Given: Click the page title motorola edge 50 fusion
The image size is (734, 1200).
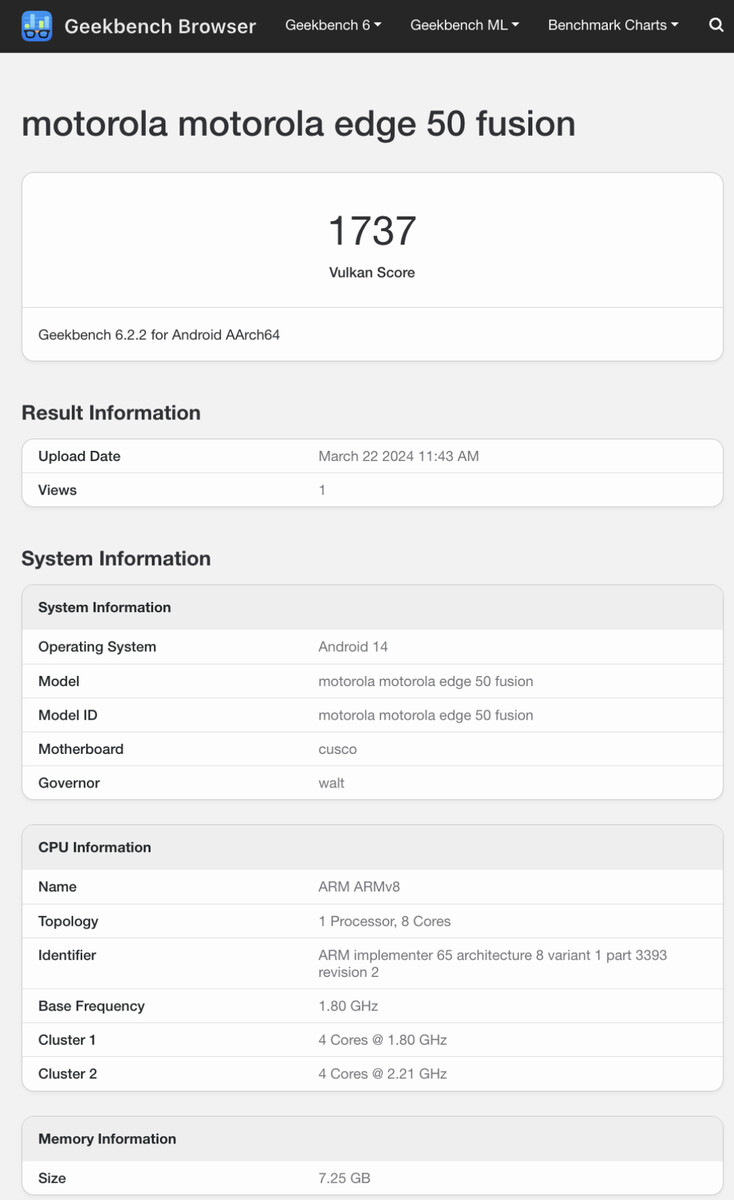Looking at the screenshot, I should click(x=298, y=124).
